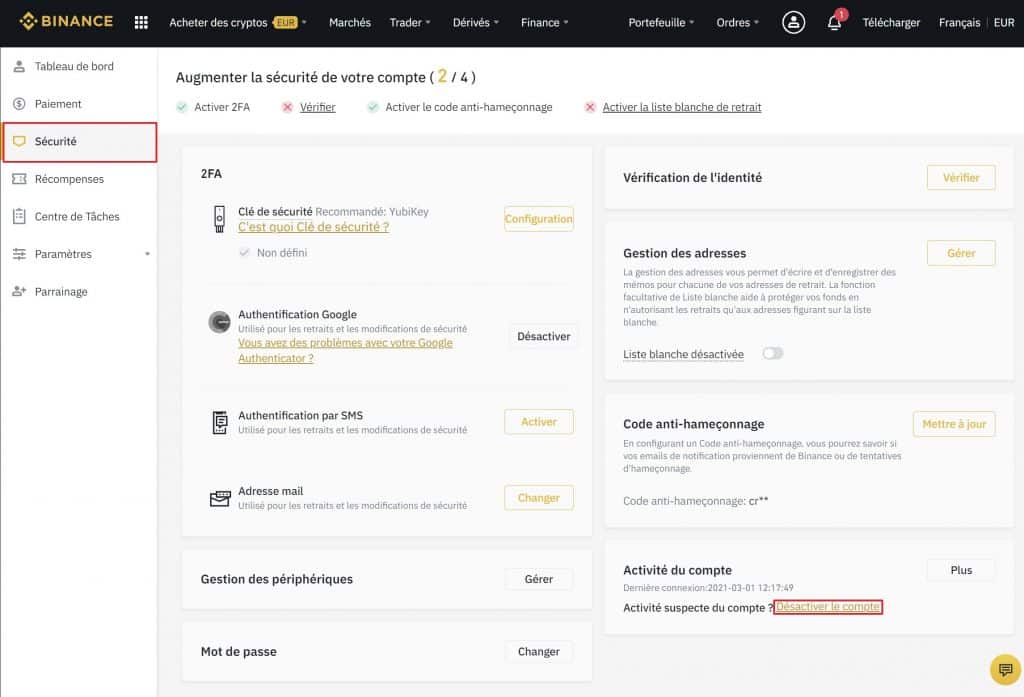Select the Tableau de bord dashboard icon

[x=17, y=66]
